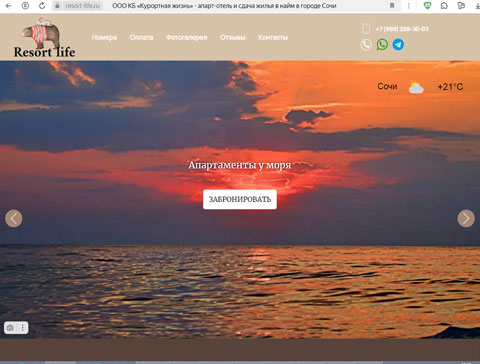The width and height of the screenshot is (480, 364).
Task: Bookmark this page with the bookmark icon
Action: (392, 6)
